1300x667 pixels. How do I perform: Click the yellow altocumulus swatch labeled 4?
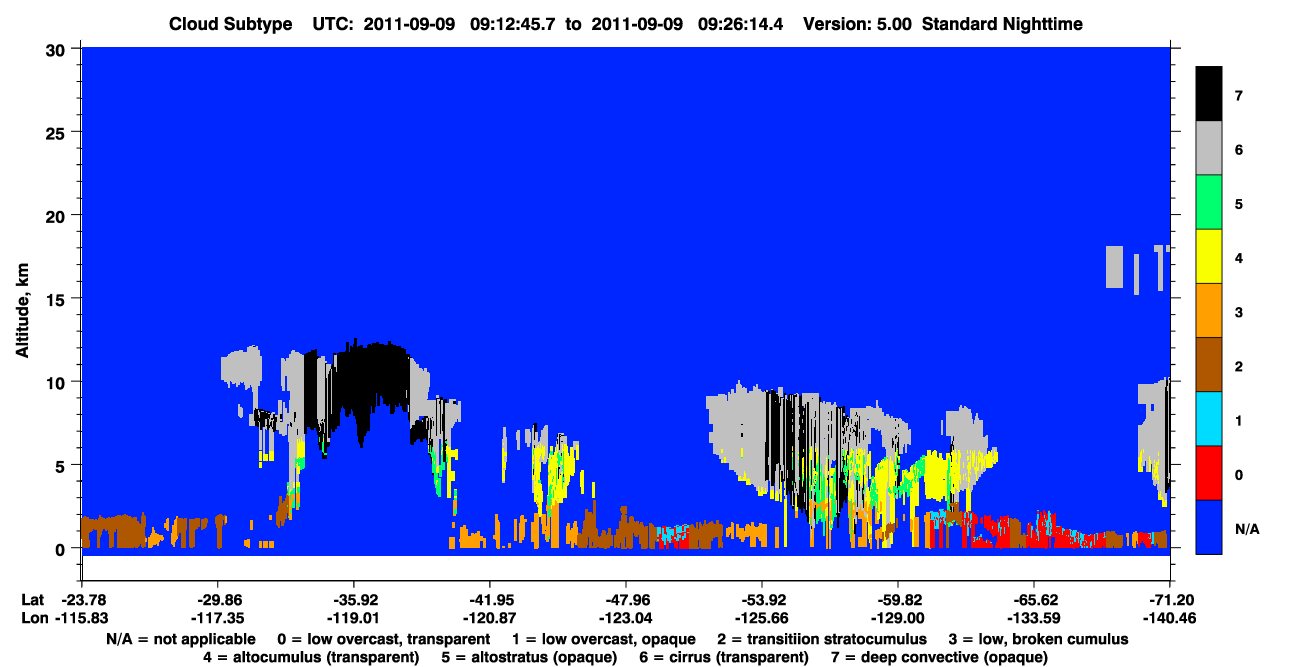1209,256
